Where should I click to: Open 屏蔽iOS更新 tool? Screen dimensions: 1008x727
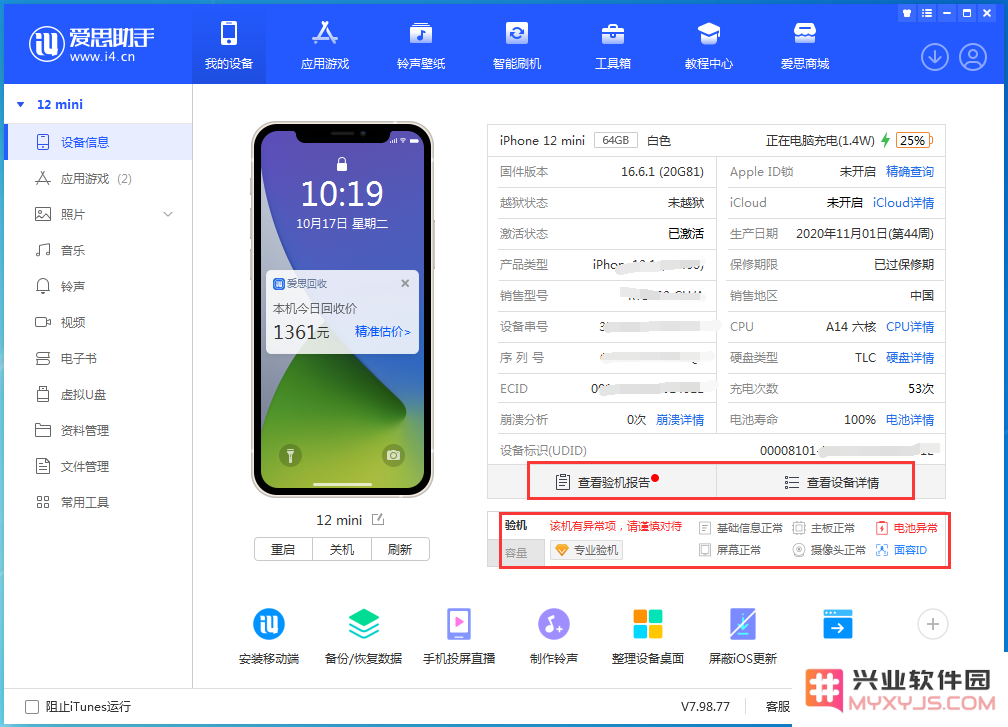(x=742, y=636)
